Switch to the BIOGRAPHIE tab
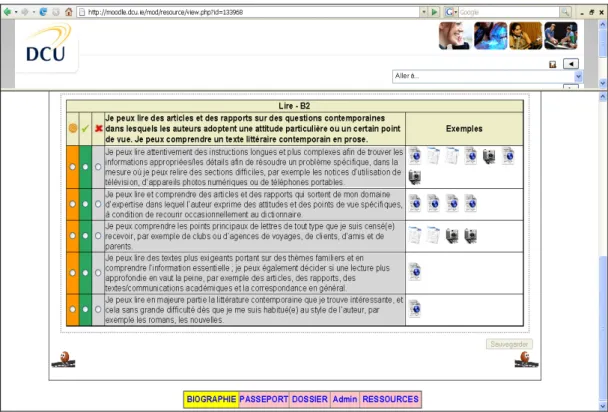Image resolution: width=608 pixels, height=412 pixels. 211,399
